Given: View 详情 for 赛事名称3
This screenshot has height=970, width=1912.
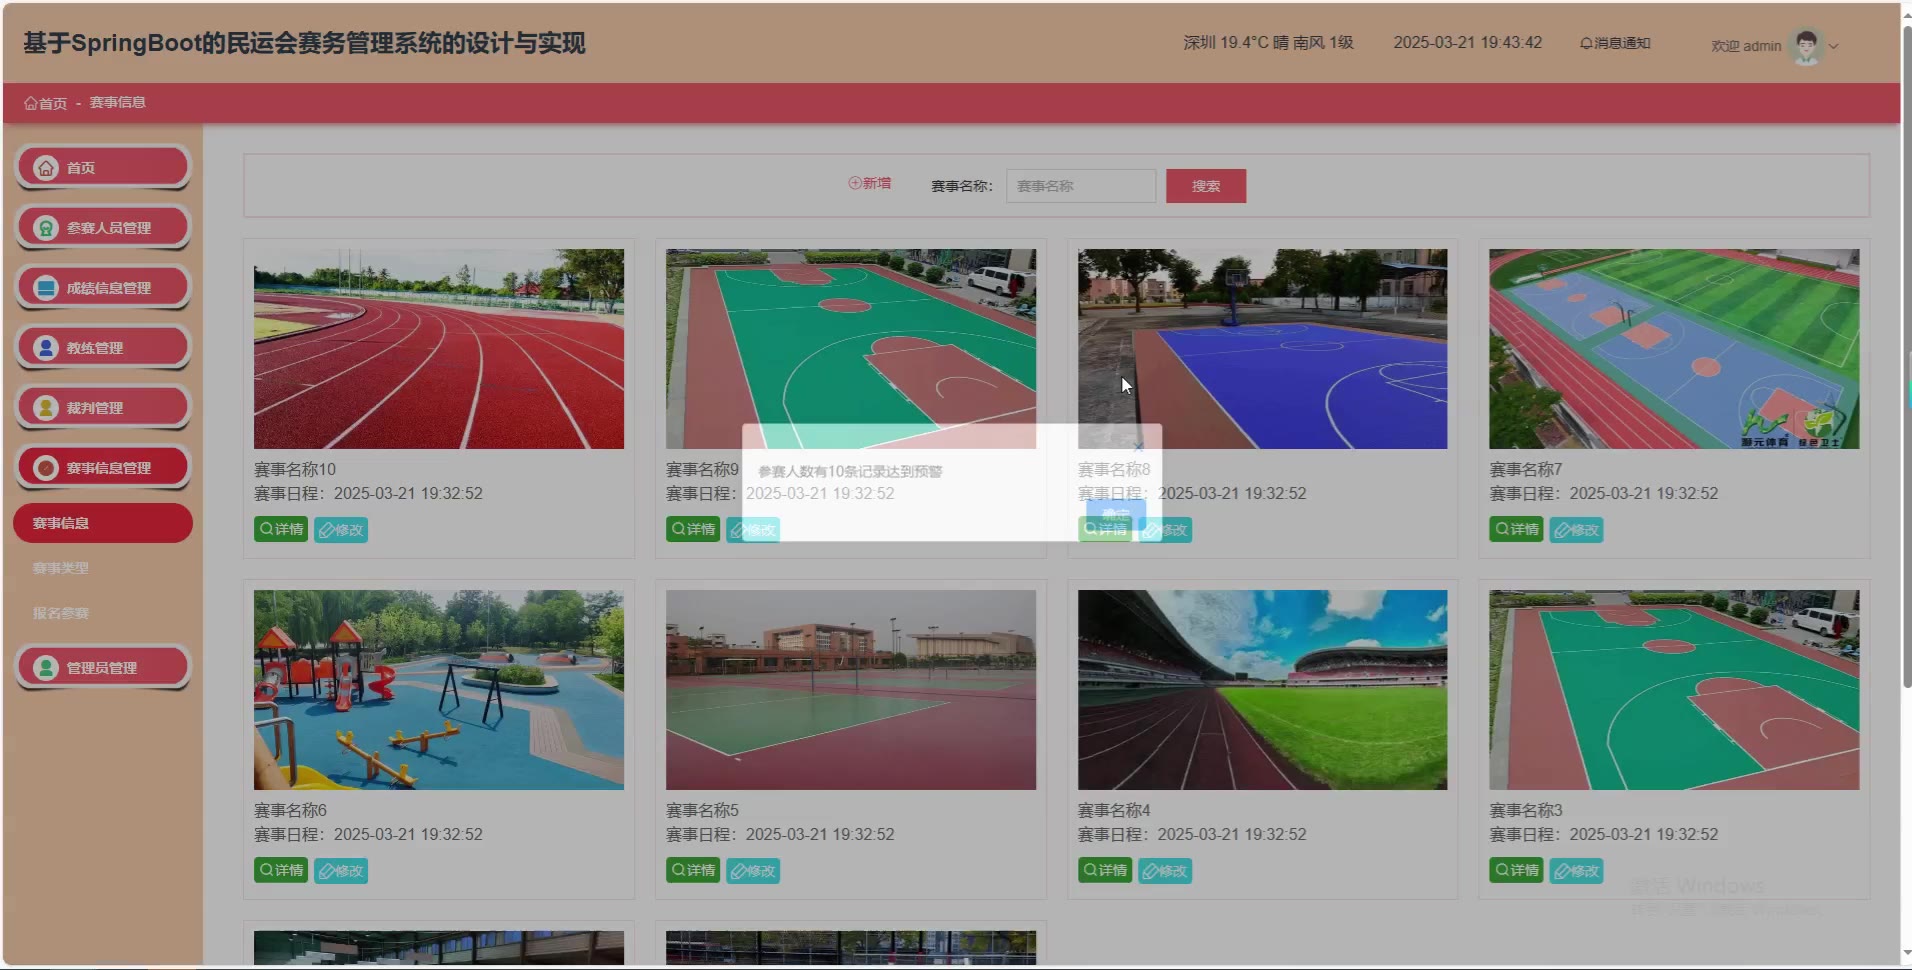Looking at the screenshot, I should tap(1516, 870).
